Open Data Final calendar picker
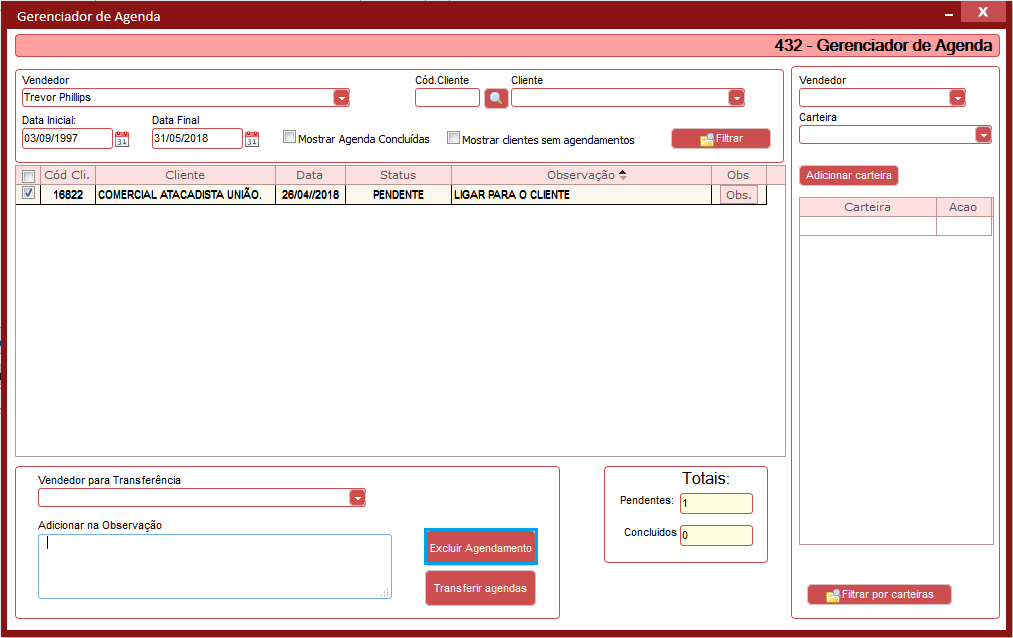Screen dimensions: 1013x638 [252, 139]
